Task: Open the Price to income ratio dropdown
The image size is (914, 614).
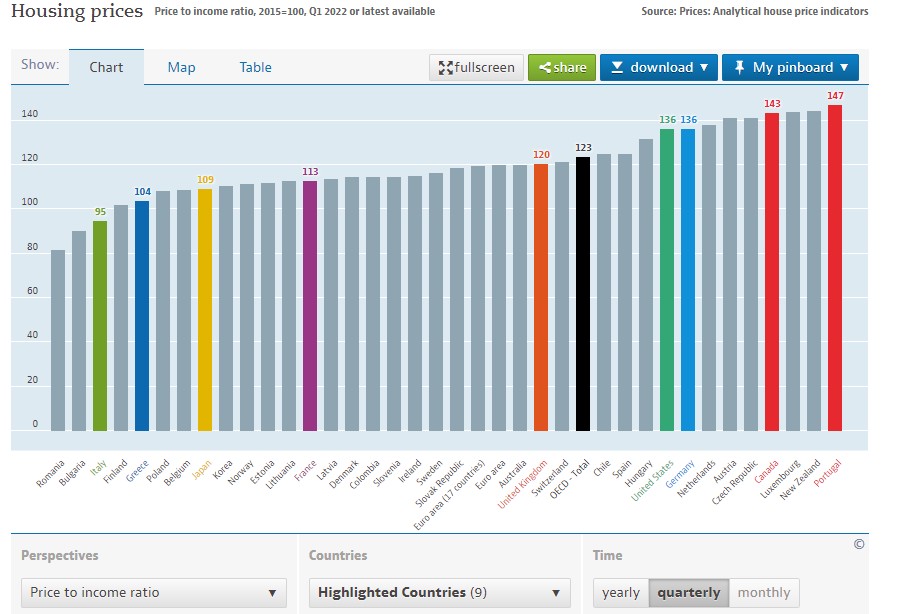Action: click(x=153, y=592)
